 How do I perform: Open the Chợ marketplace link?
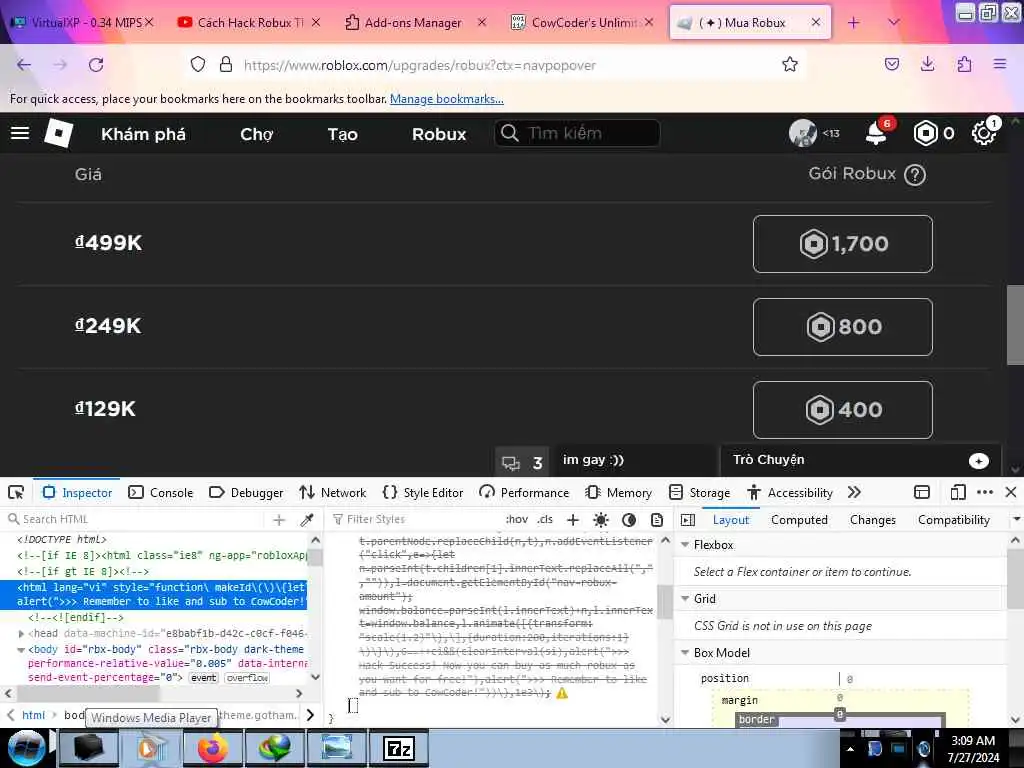tap(257, 134)
